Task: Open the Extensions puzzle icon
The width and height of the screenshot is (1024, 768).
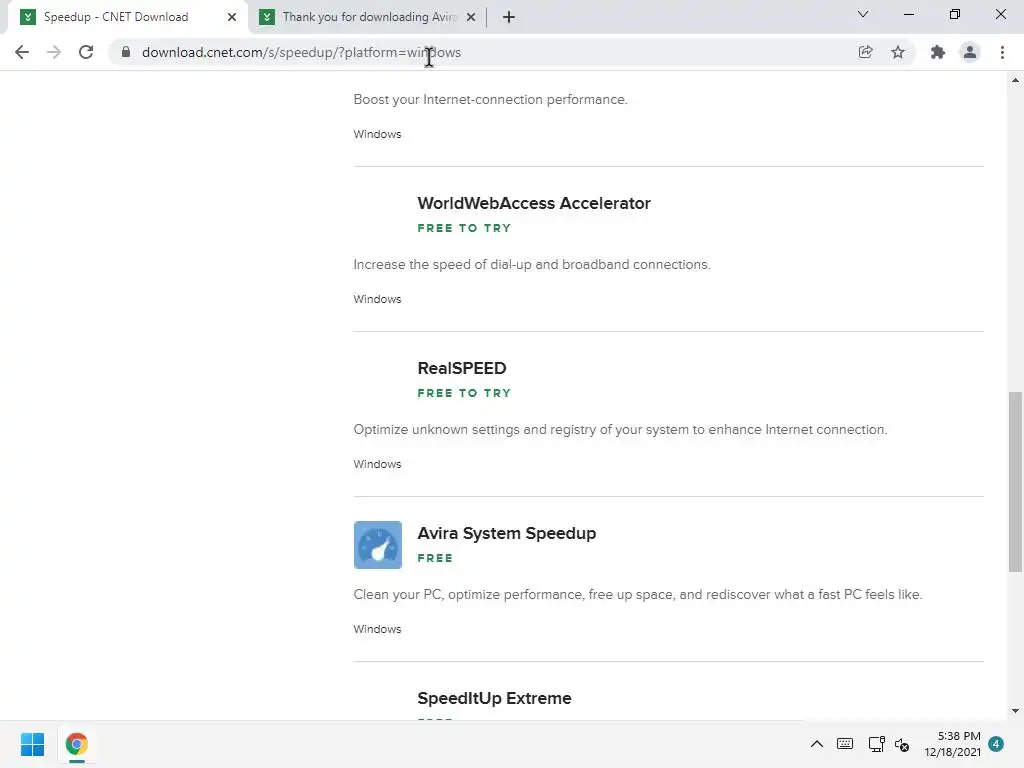Action: pyautogui.click(x=938, y=52)
